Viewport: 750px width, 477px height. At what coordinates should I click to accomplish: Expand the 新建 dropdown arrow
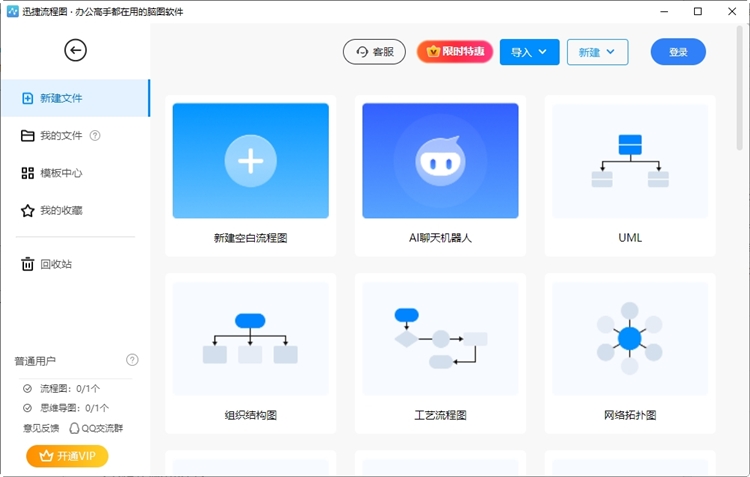tap(610, 52)
